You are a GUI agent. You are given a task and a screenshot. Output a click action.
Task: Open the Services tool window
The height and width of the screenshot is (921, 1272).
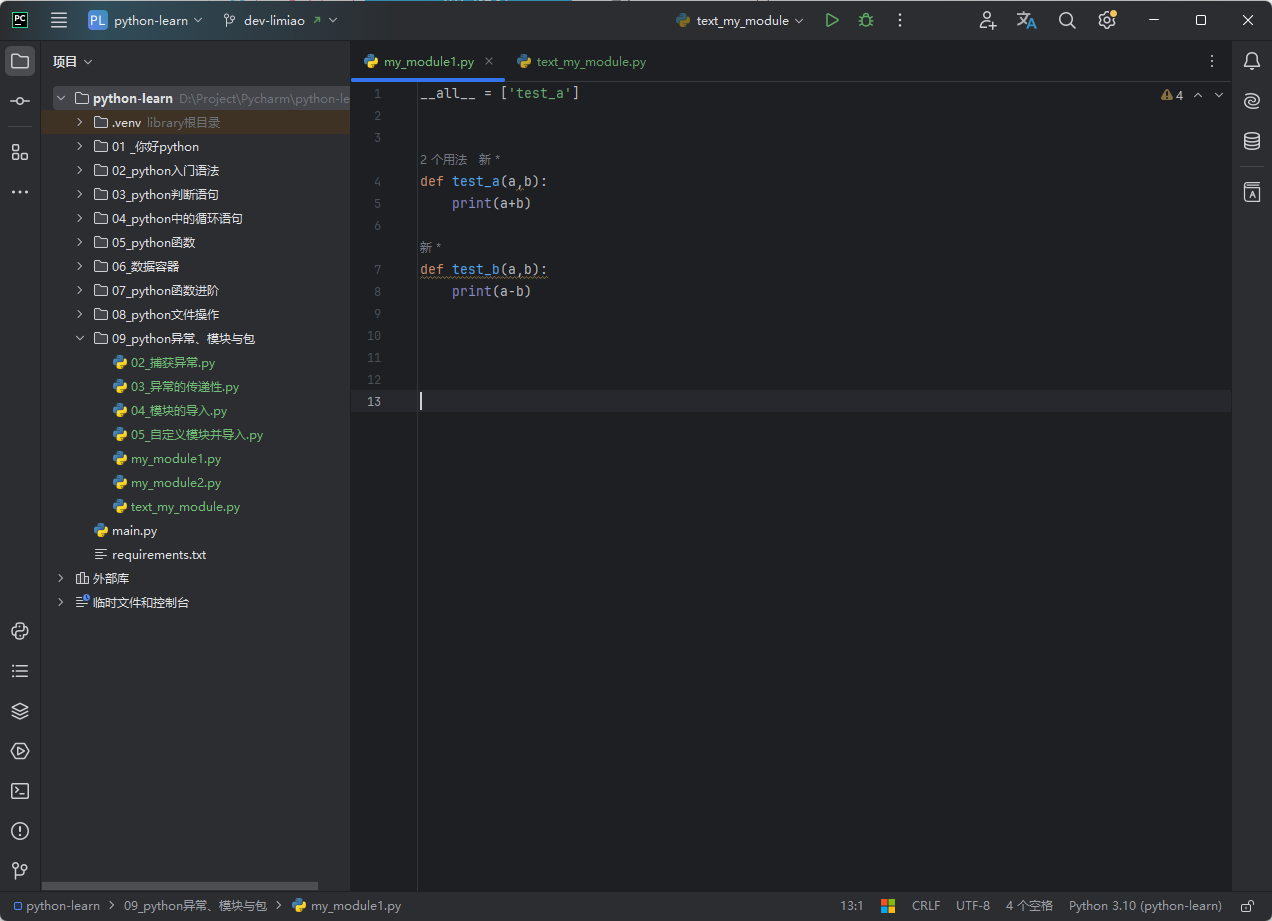point(20,751)
